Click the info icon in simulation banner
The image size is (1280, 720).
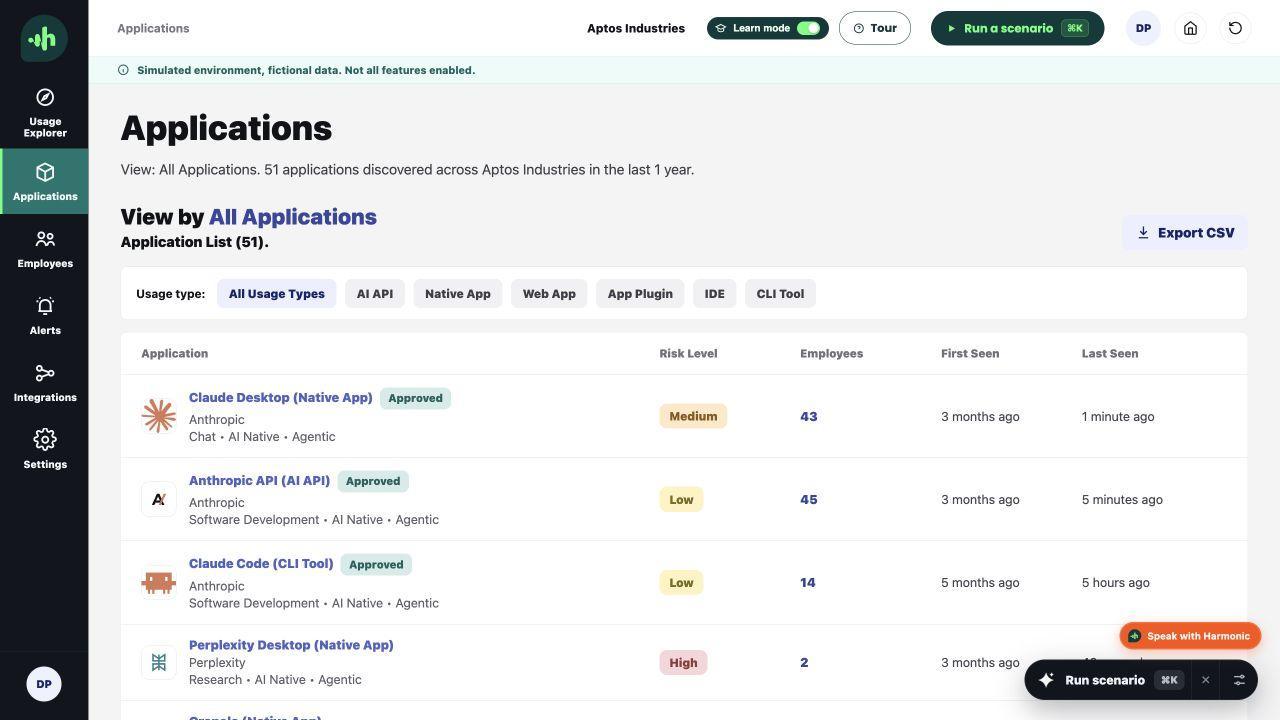pos(123,70)
